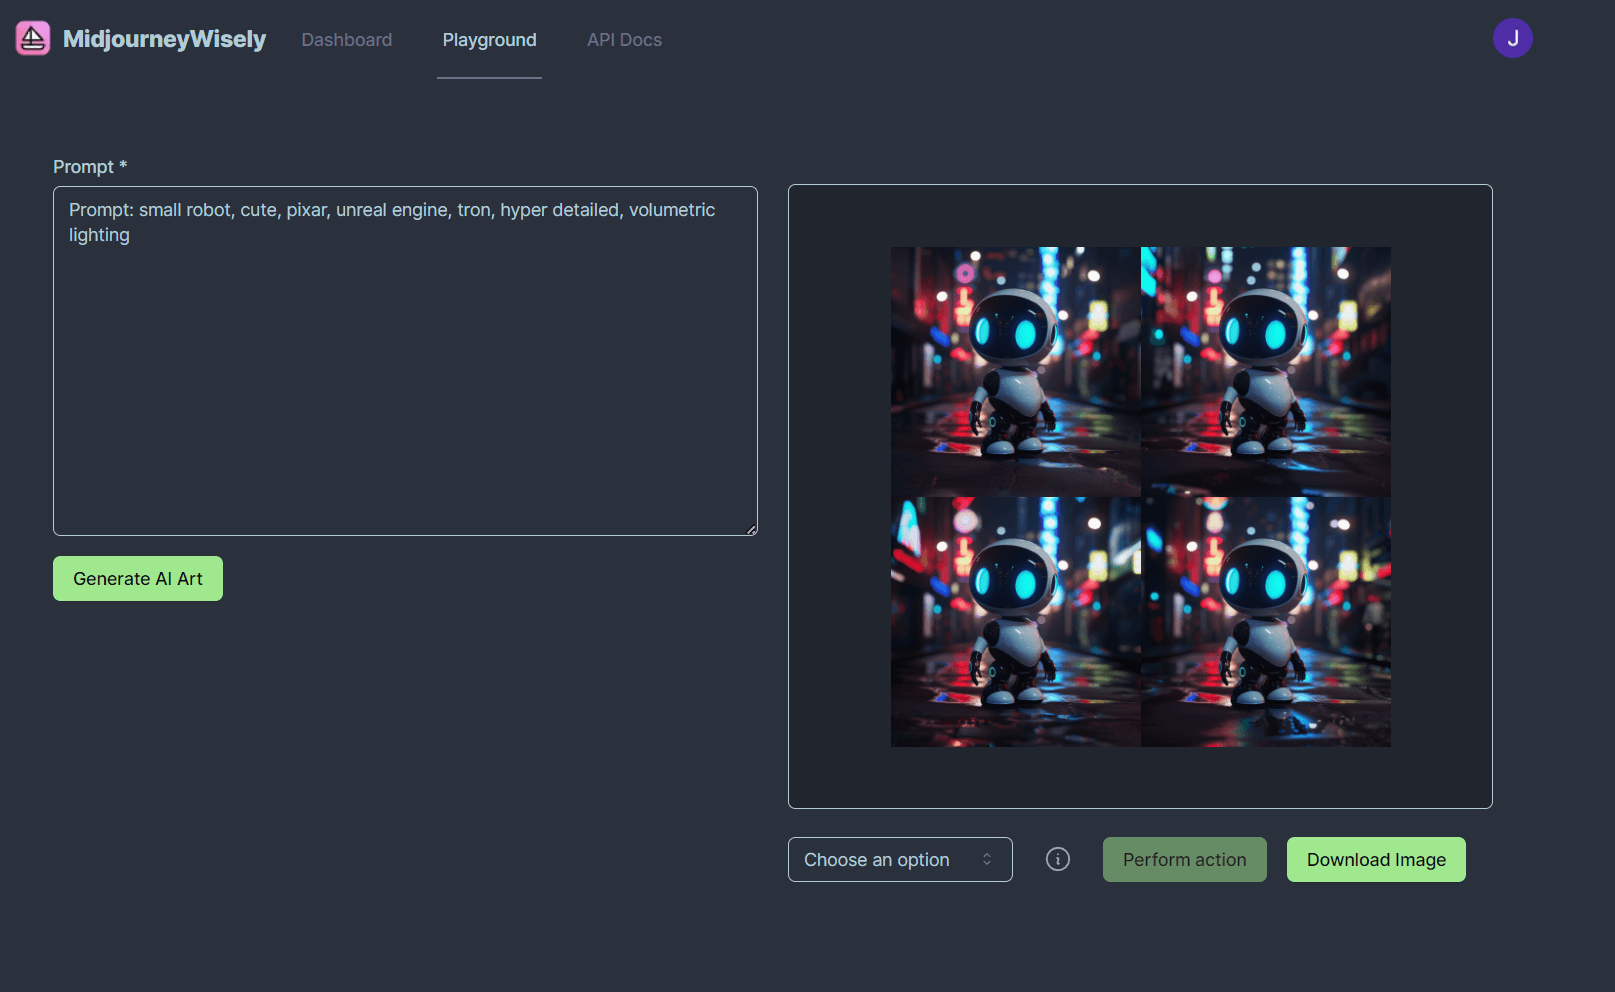Select the bottom-right robot image
The width and height of the screenshot is (1615, 992).
pyautogui.click(x=1265, y=621)
